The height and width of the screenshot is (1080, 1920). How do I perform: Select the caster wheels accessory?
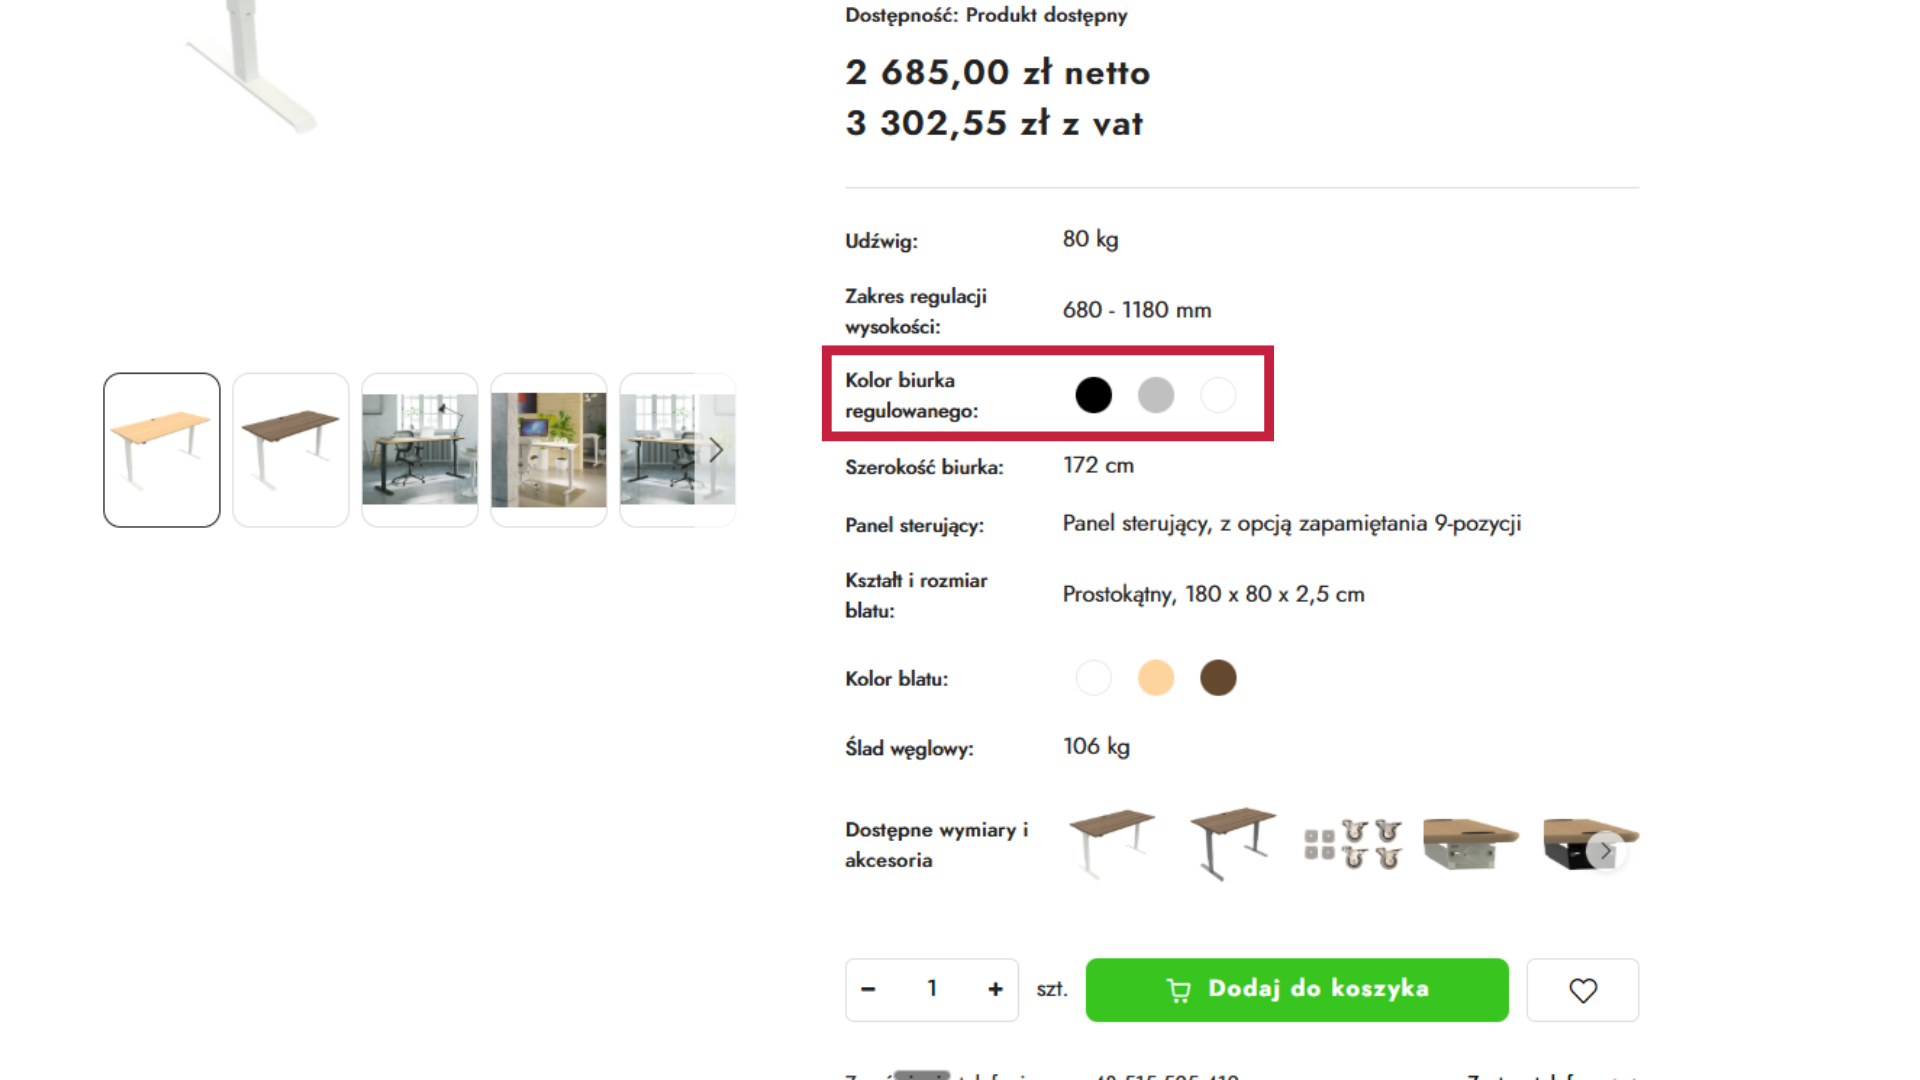[x=1353, y=845]
